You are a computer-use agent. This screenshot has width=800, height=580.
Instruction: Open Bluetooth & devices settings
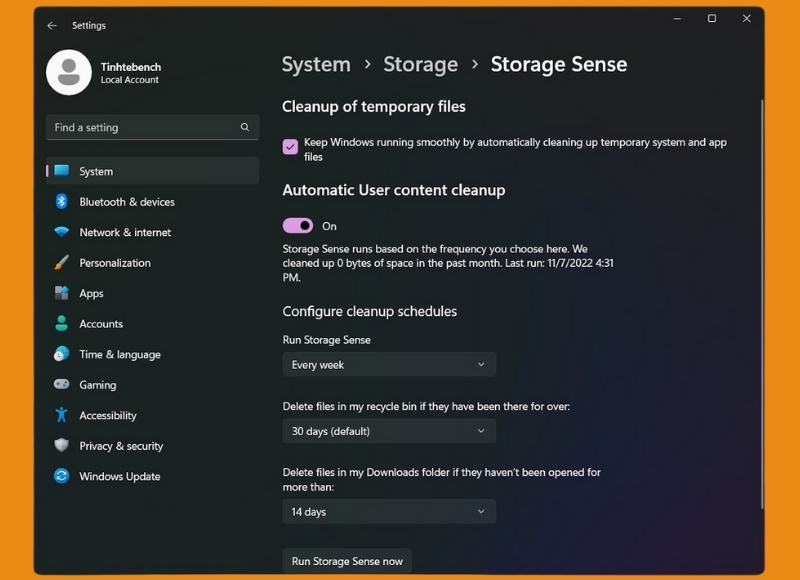pyautogui.click(x=152, y=201)
